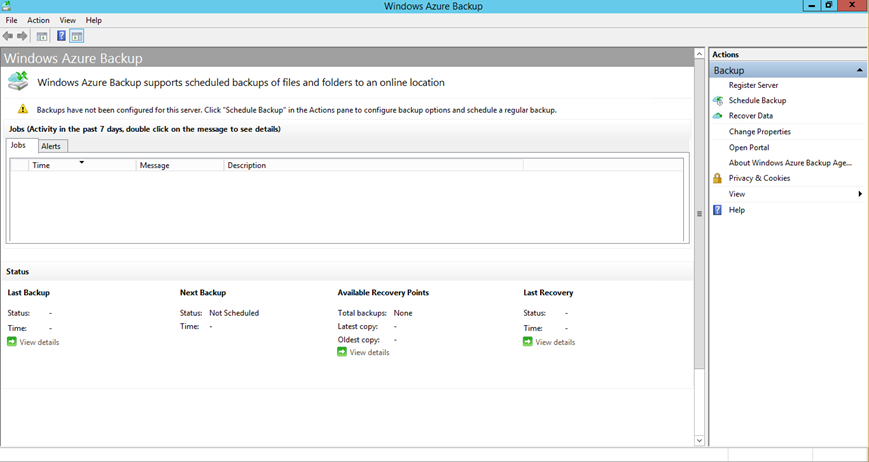Select the Privacy & Cookies lock icon
This screenshot has width=869, height=462.
tap(718, 178)
